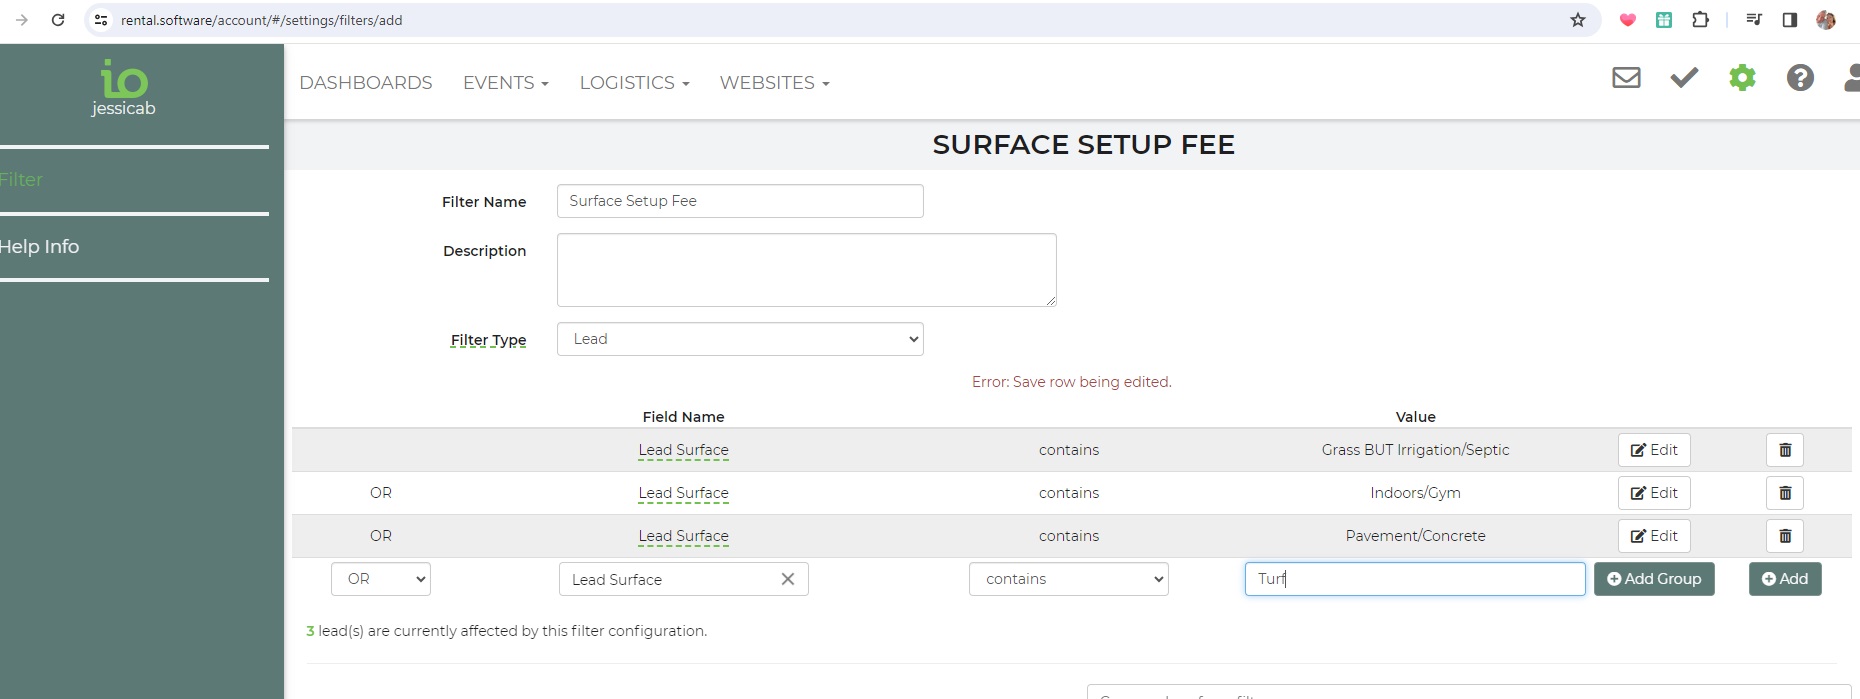Clear the Lead Surface field with X
1860x699 pixels.
[x=787, y=579]
